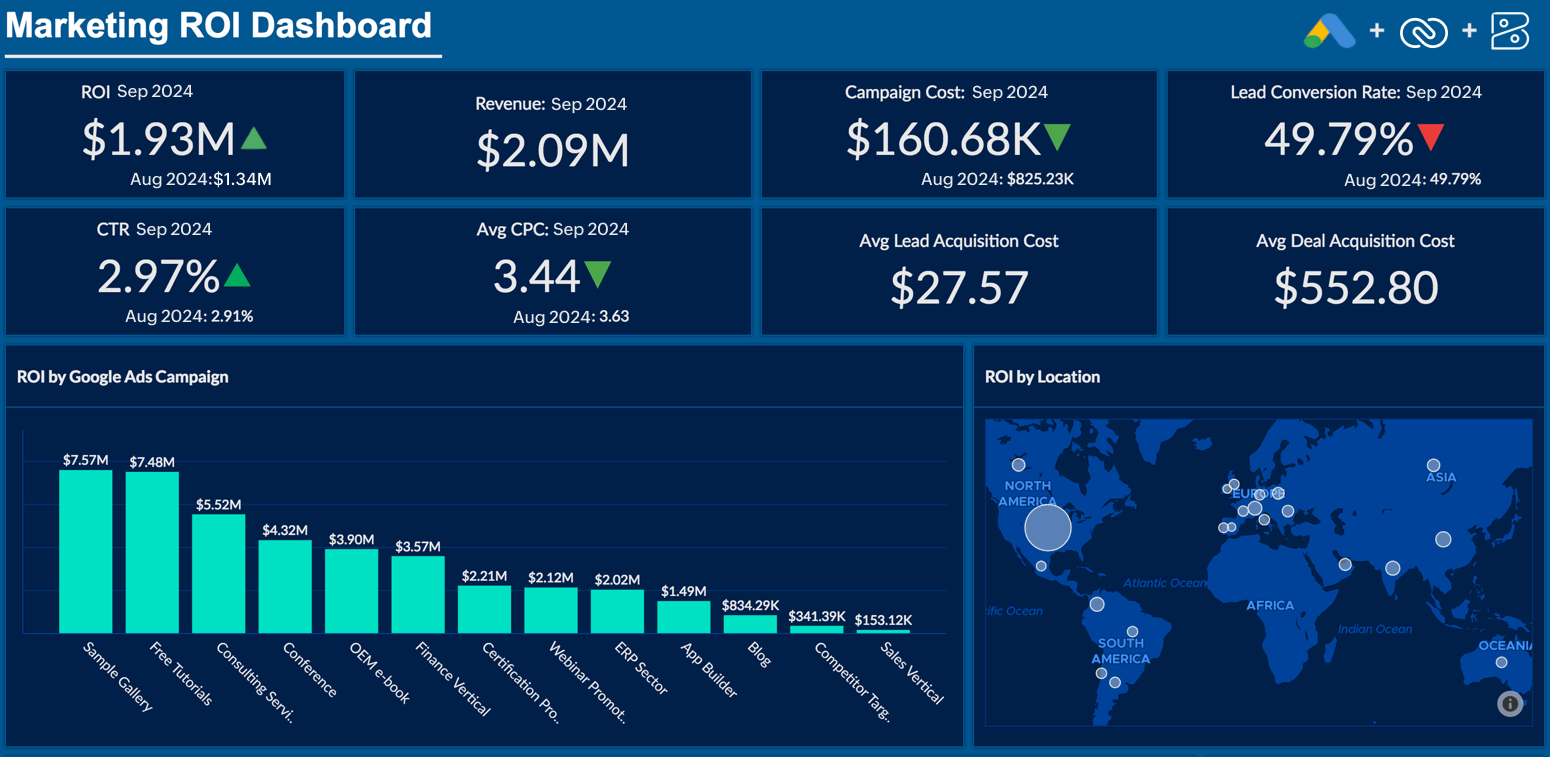Click the Avg Deal Acquisition Cost value $552.80
Viewport: 1550px width, 757px height.
click(x=1355, y=288)
